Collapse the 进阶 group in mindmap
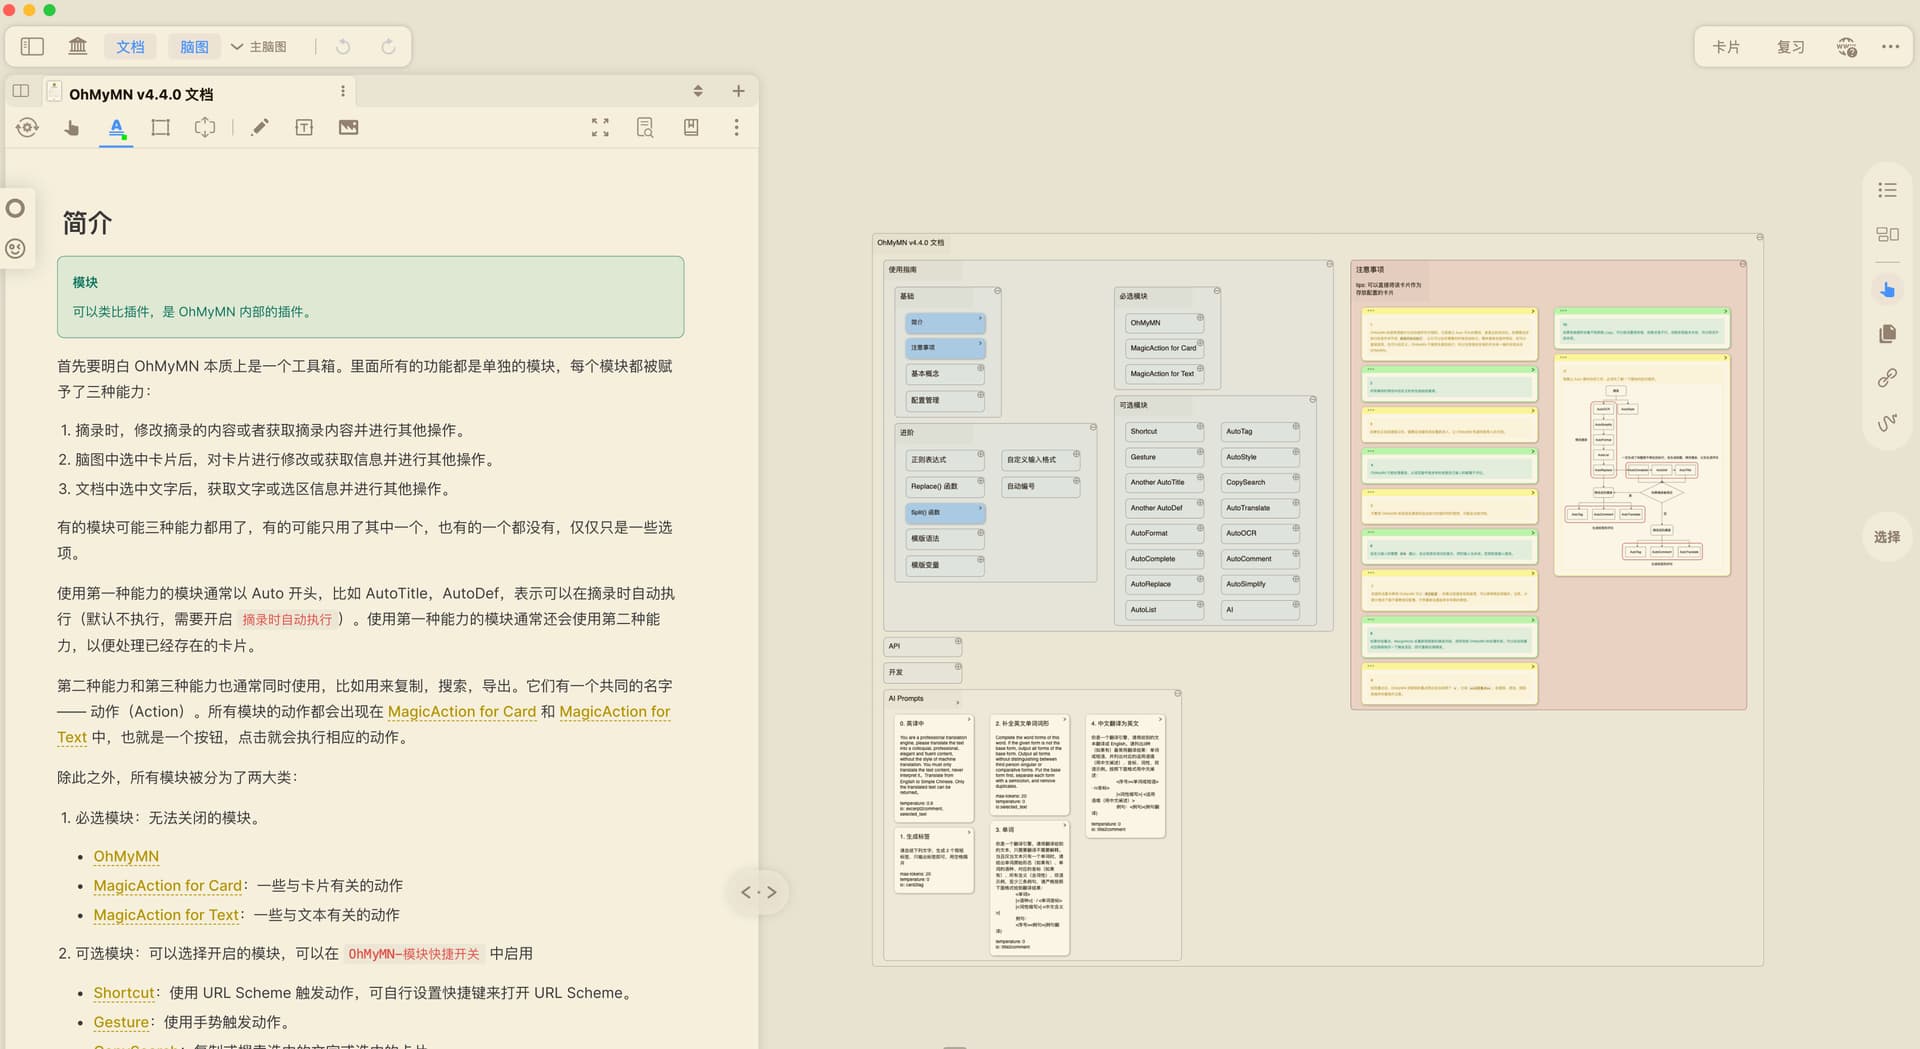The height and width of the screenshot is (1049, 1920). (x=1093, y=427)
